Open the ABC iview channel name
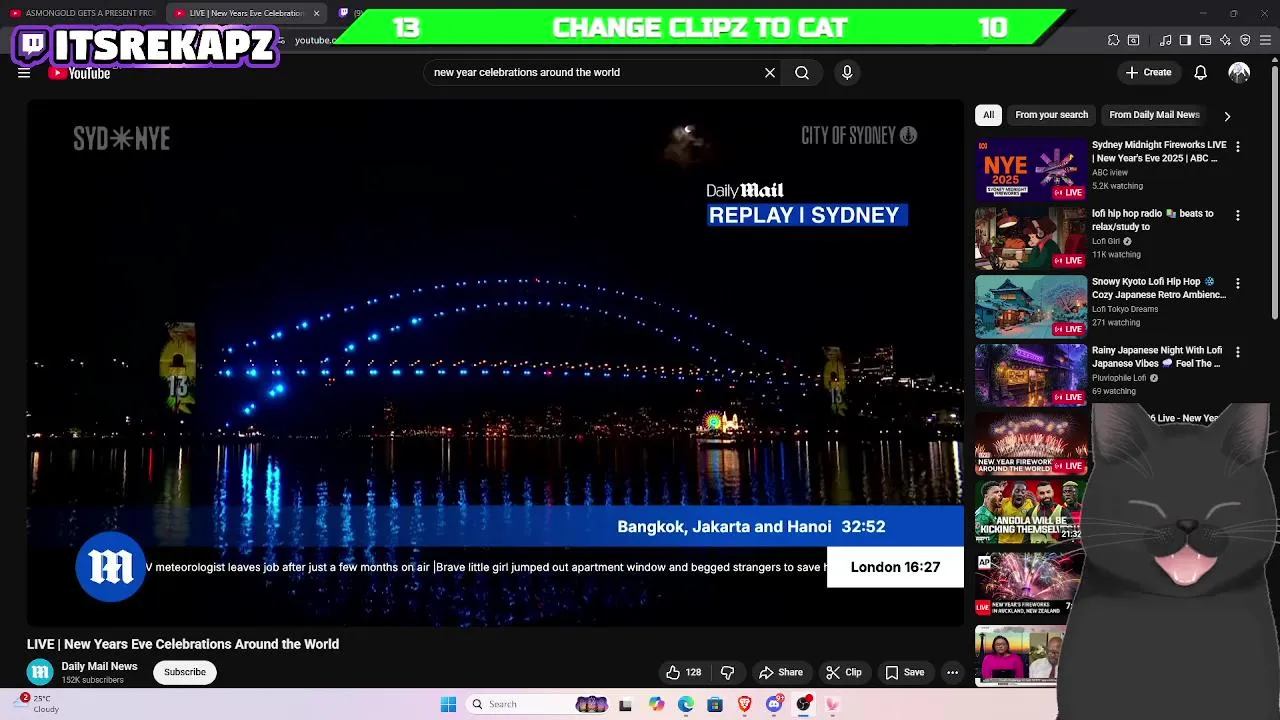Viewport: 1280px width, 720px height. click(x=1110, y=172)
